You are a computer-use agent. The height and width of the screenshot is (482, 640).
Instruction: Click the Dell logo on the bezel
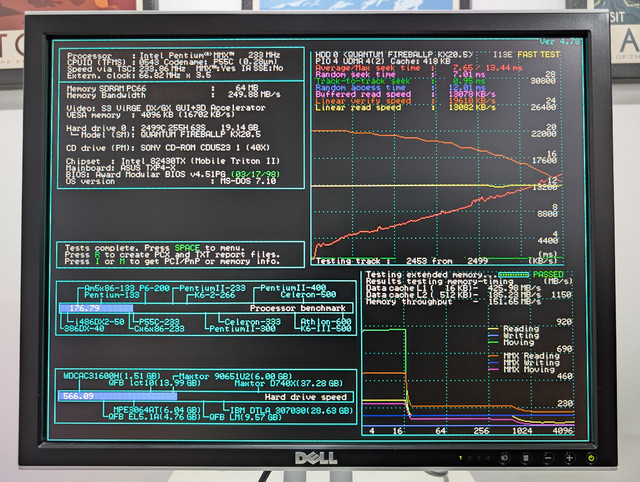[x=316, y=458]
